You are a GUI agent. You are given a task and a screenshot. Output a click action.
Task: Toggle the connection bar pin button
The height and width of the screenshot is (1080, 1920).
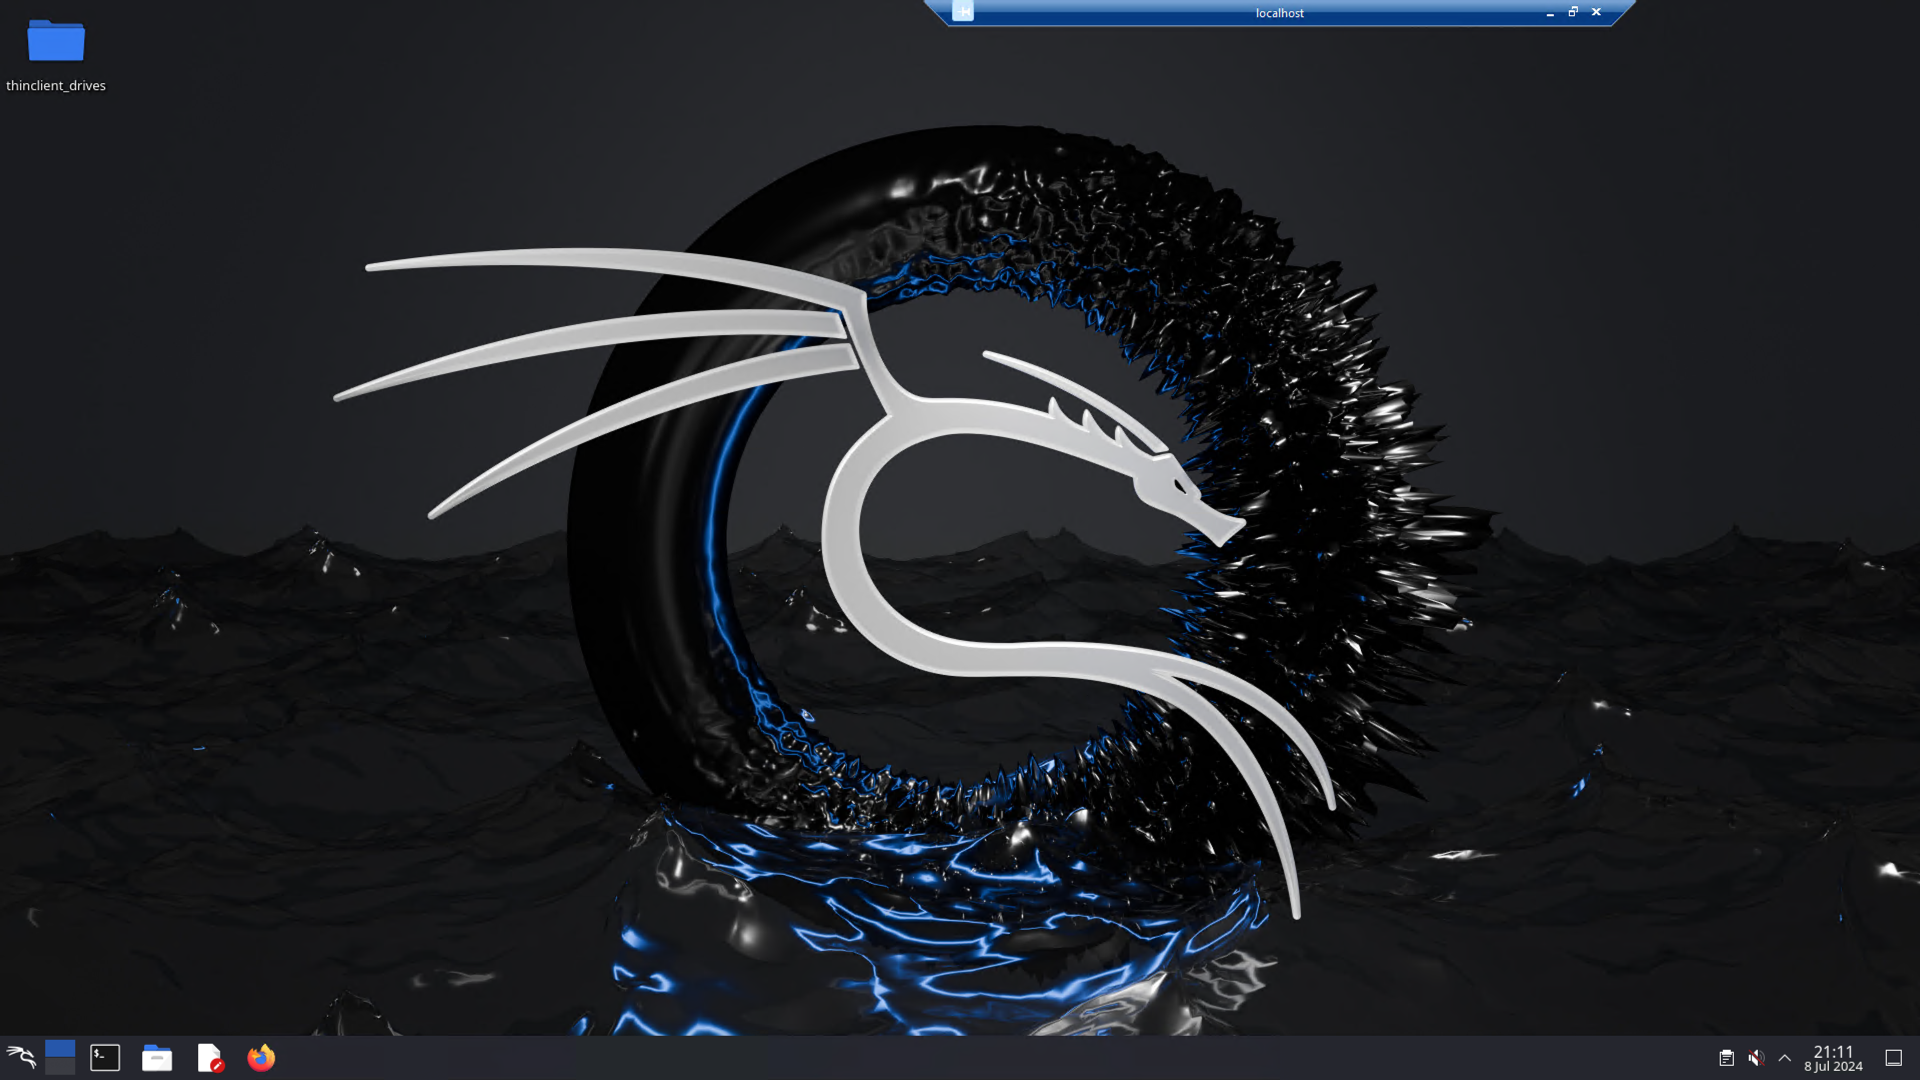(963, 12)
